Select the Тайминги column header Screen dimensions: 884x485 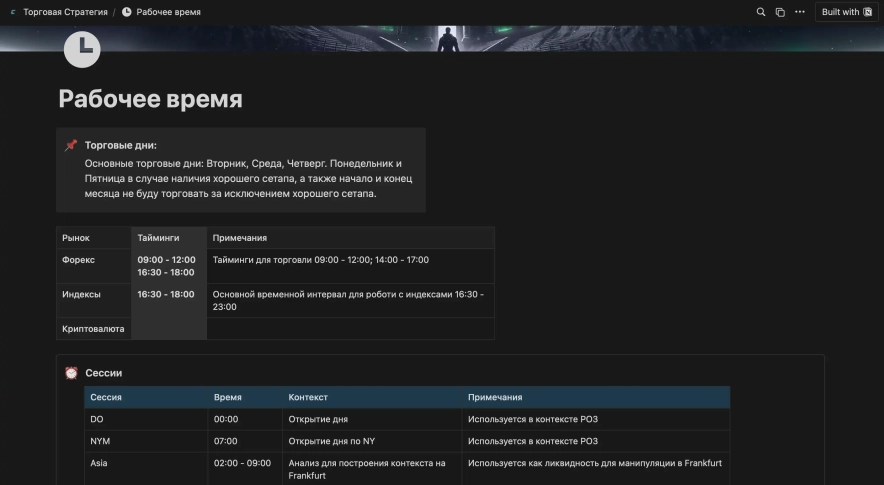158,238
